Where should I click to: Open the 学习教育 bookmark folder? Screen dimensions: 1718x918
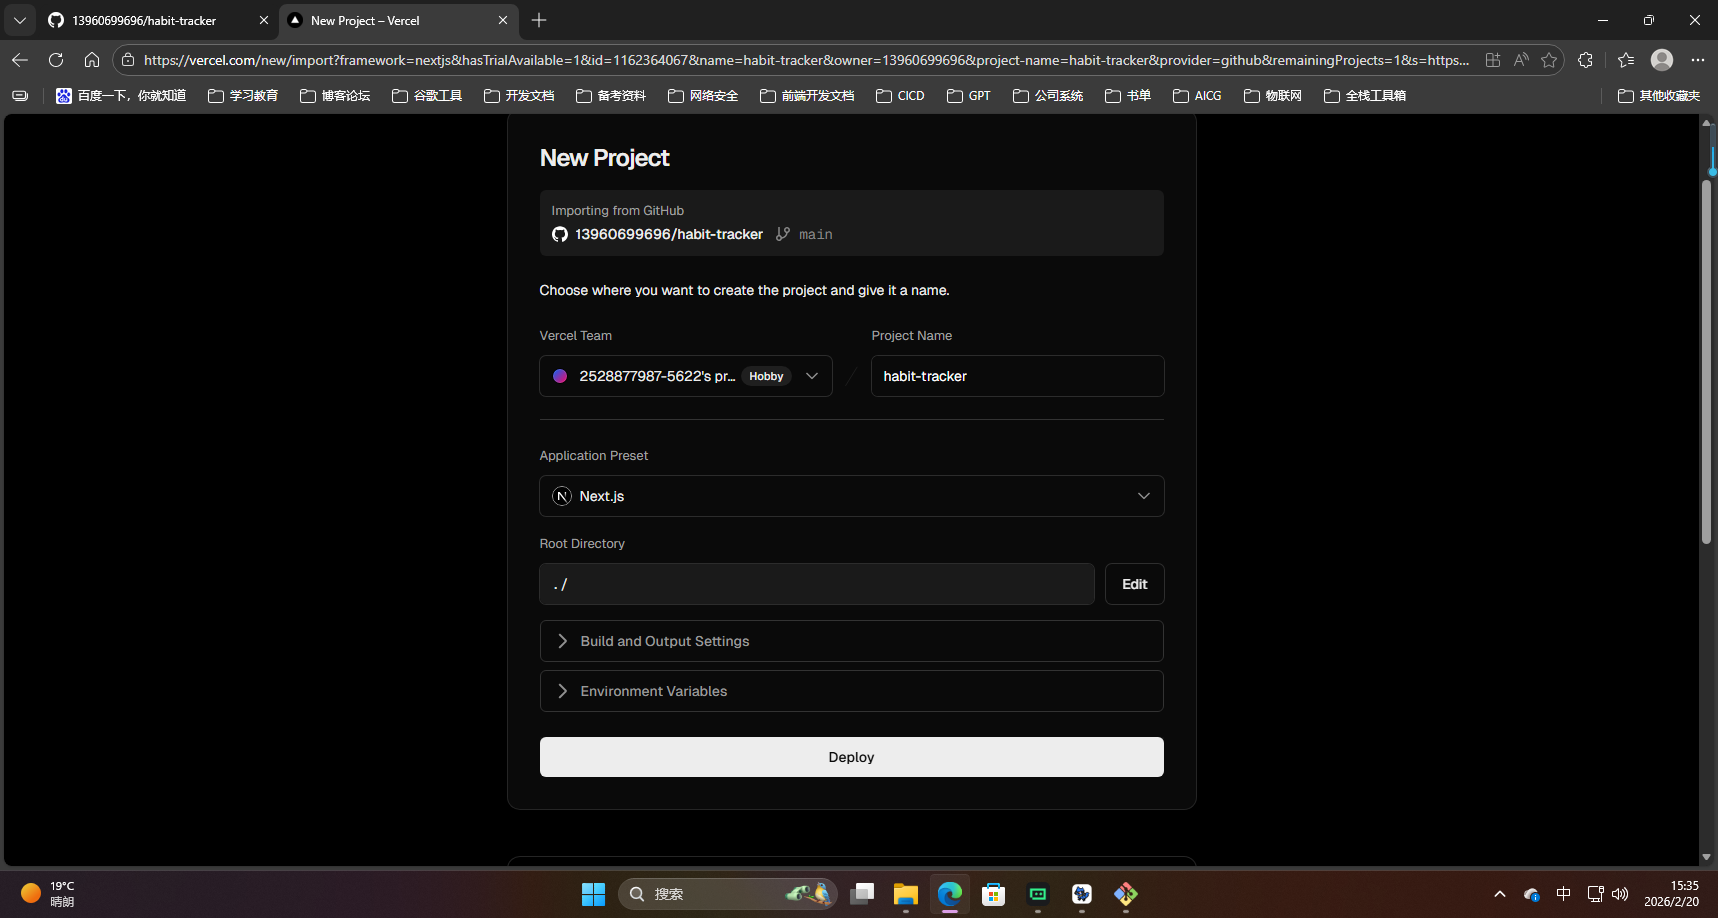coord(243,96)
